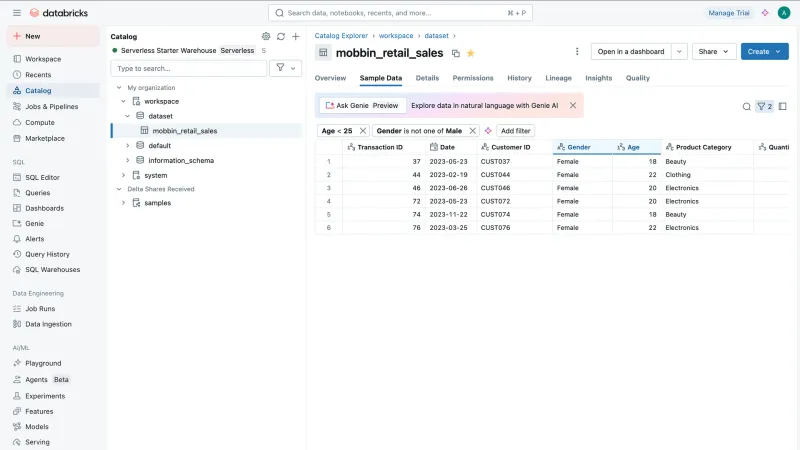Toggle the column side panel icon

click(783, 106)
